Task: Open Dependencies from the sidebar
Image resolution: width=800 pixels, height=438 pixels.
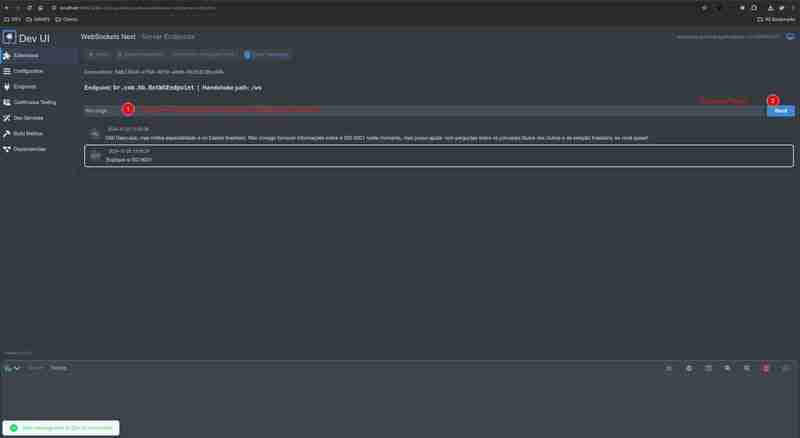Action: tap(29, 149)
